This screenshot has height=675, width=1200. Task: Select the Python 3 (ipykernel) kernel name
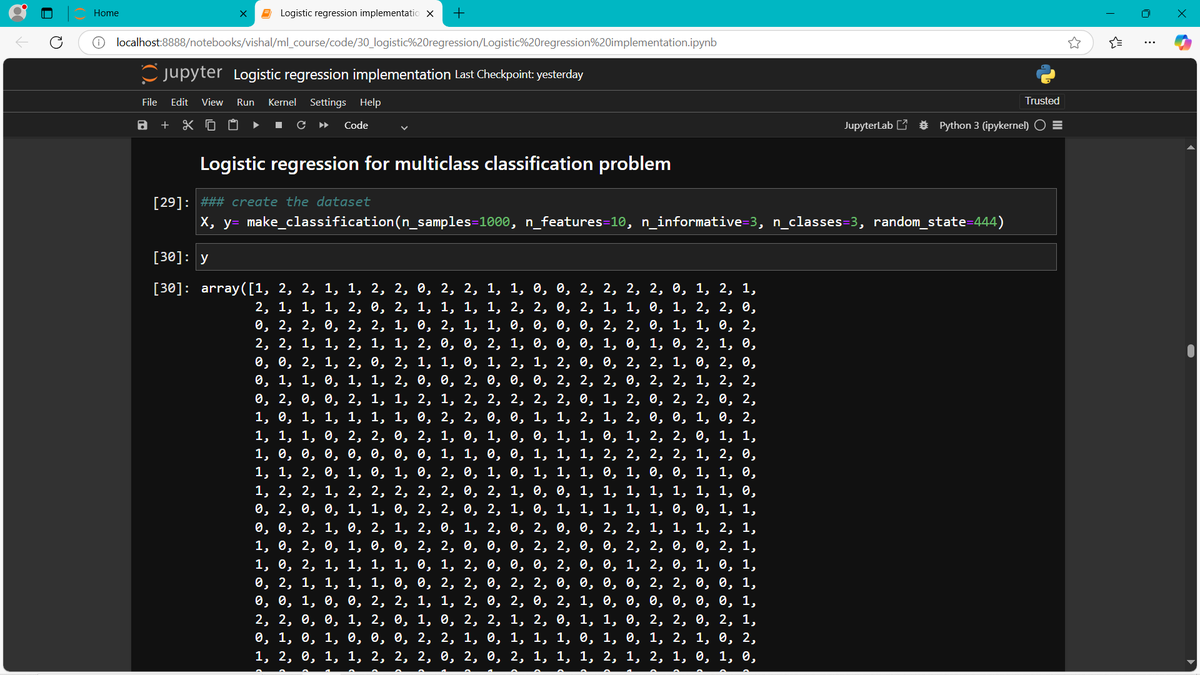tap(984, 125)
